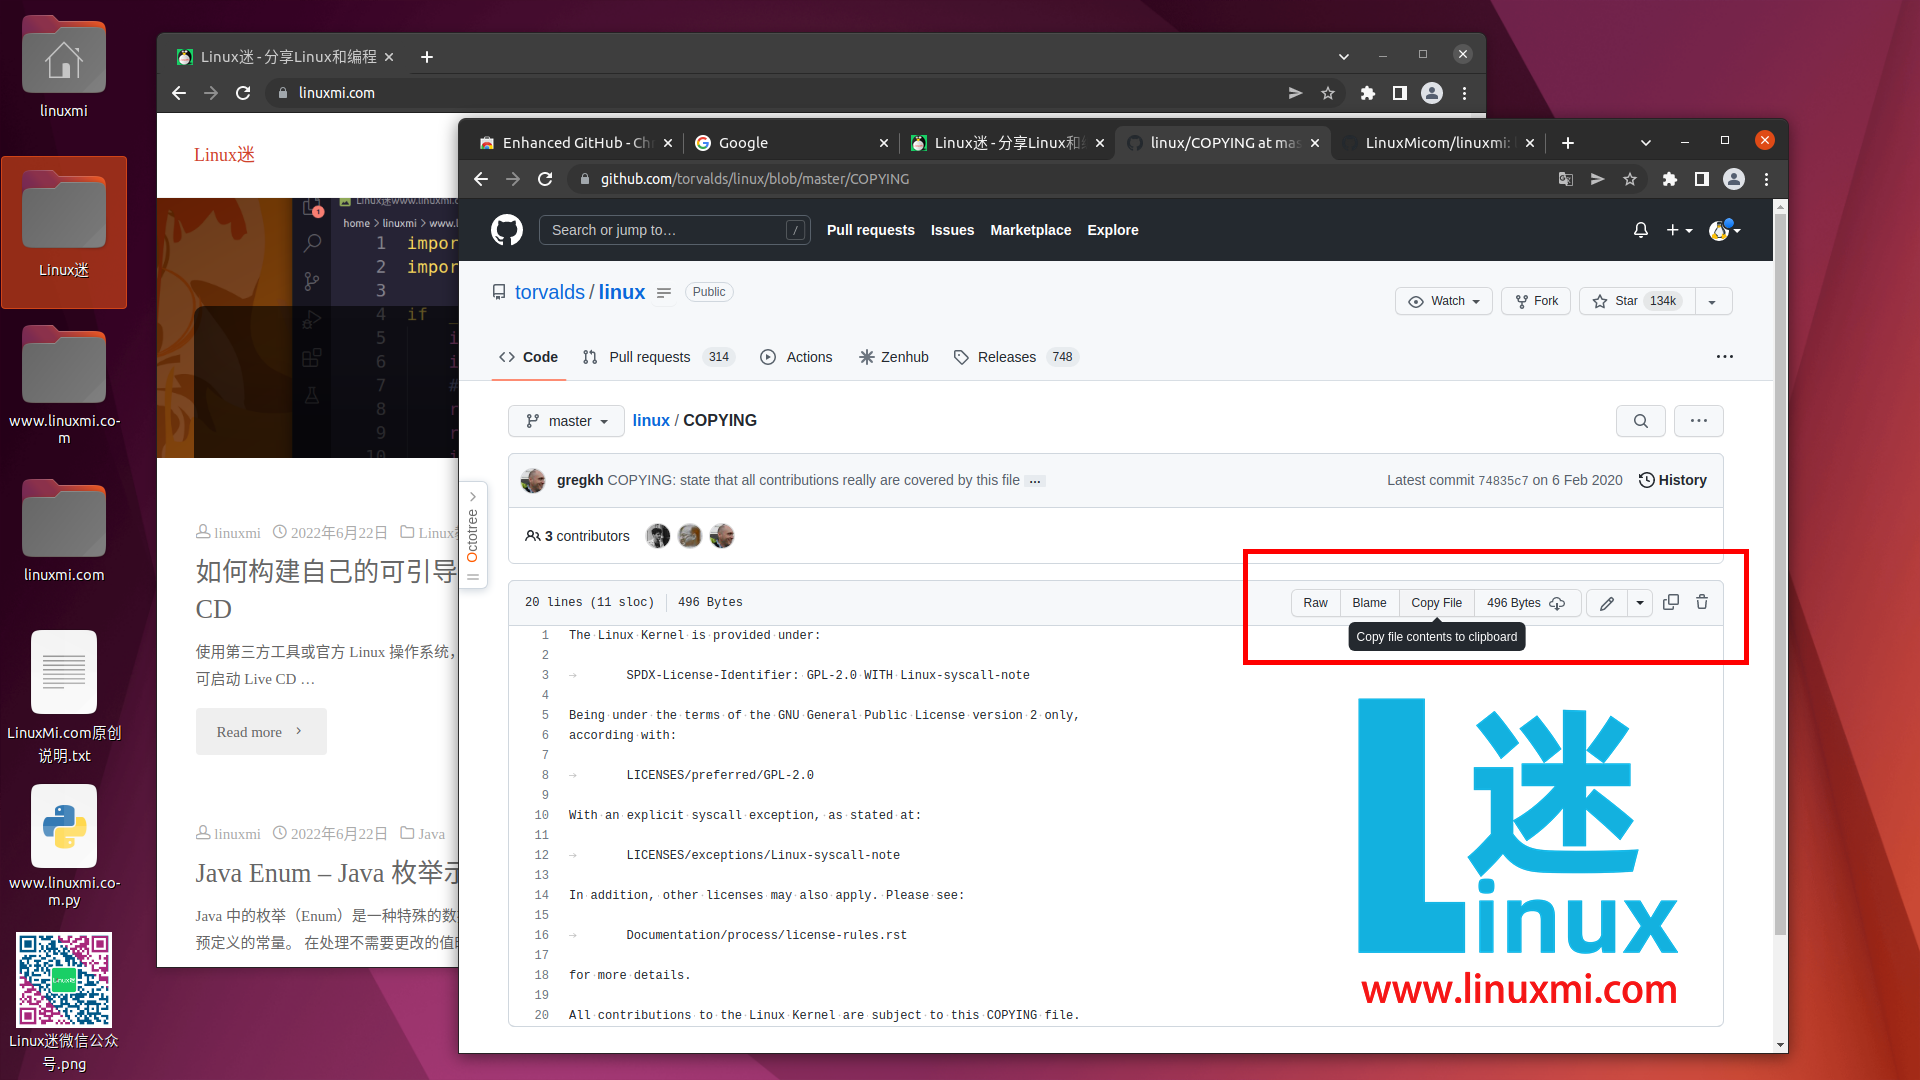Viewport: 1920px width, 1080px height.
Task: Click the Copy File button
Action: (x=1436, y=603)
